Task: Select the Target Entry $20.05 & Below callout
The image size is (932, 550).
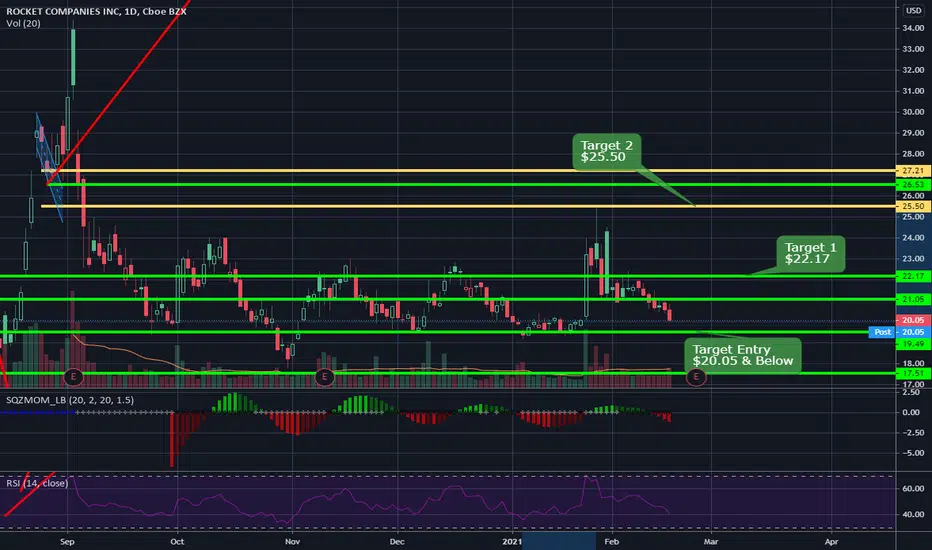Action: [742, 356]
